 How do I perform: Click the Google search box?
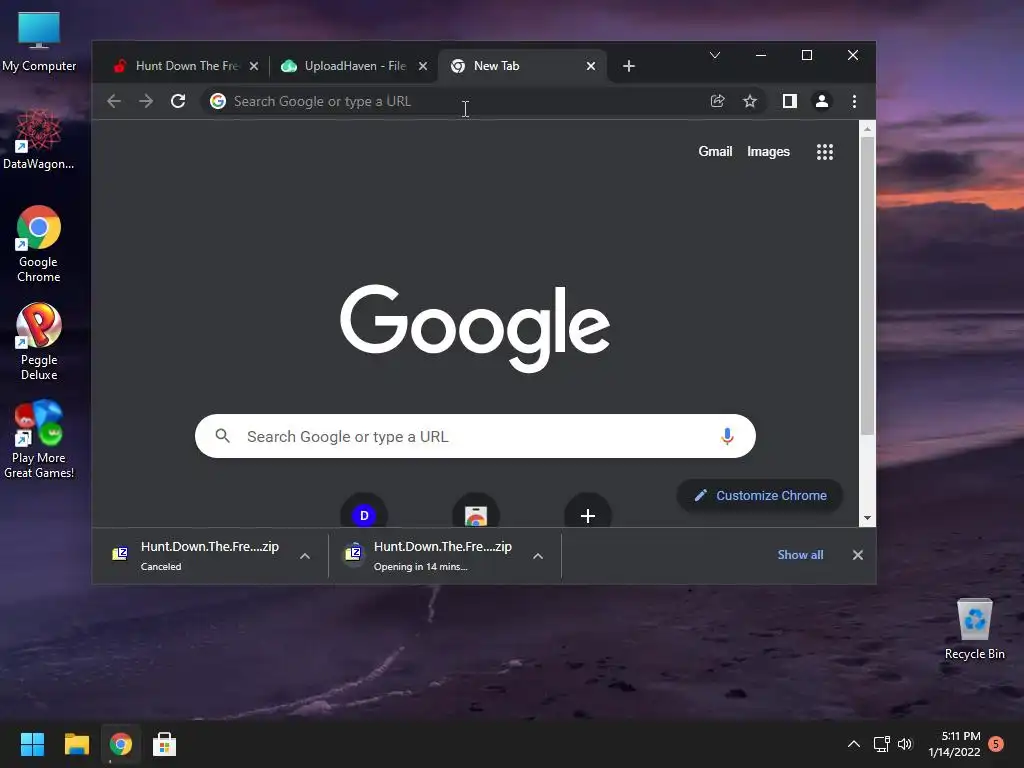[475, 436]
